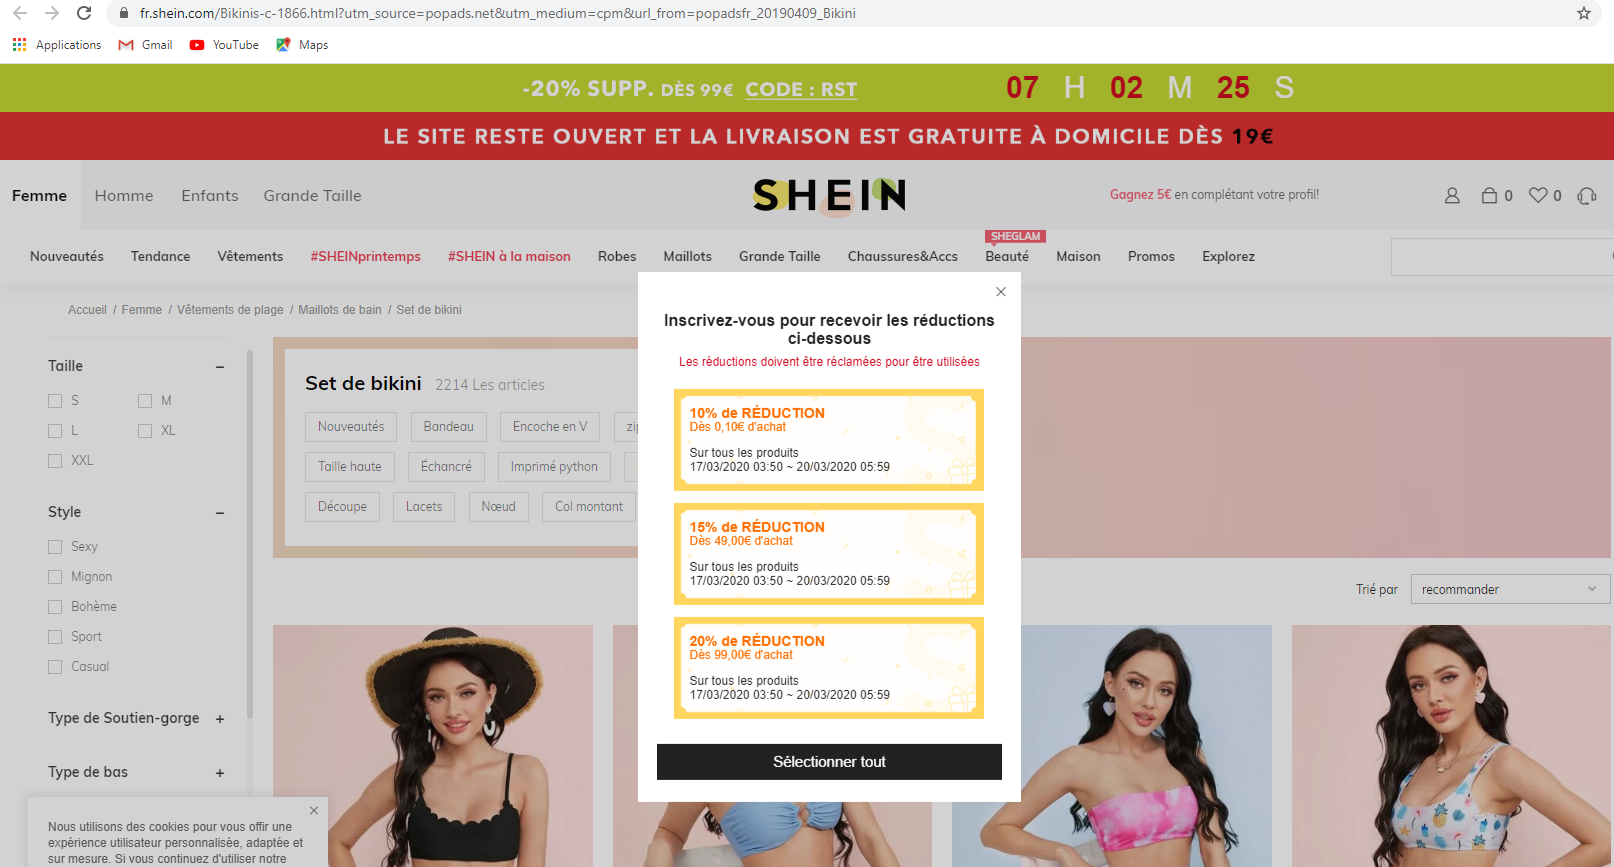Open the shopping bag icon
1614x867 pixels.
(x=1489, y=196)
